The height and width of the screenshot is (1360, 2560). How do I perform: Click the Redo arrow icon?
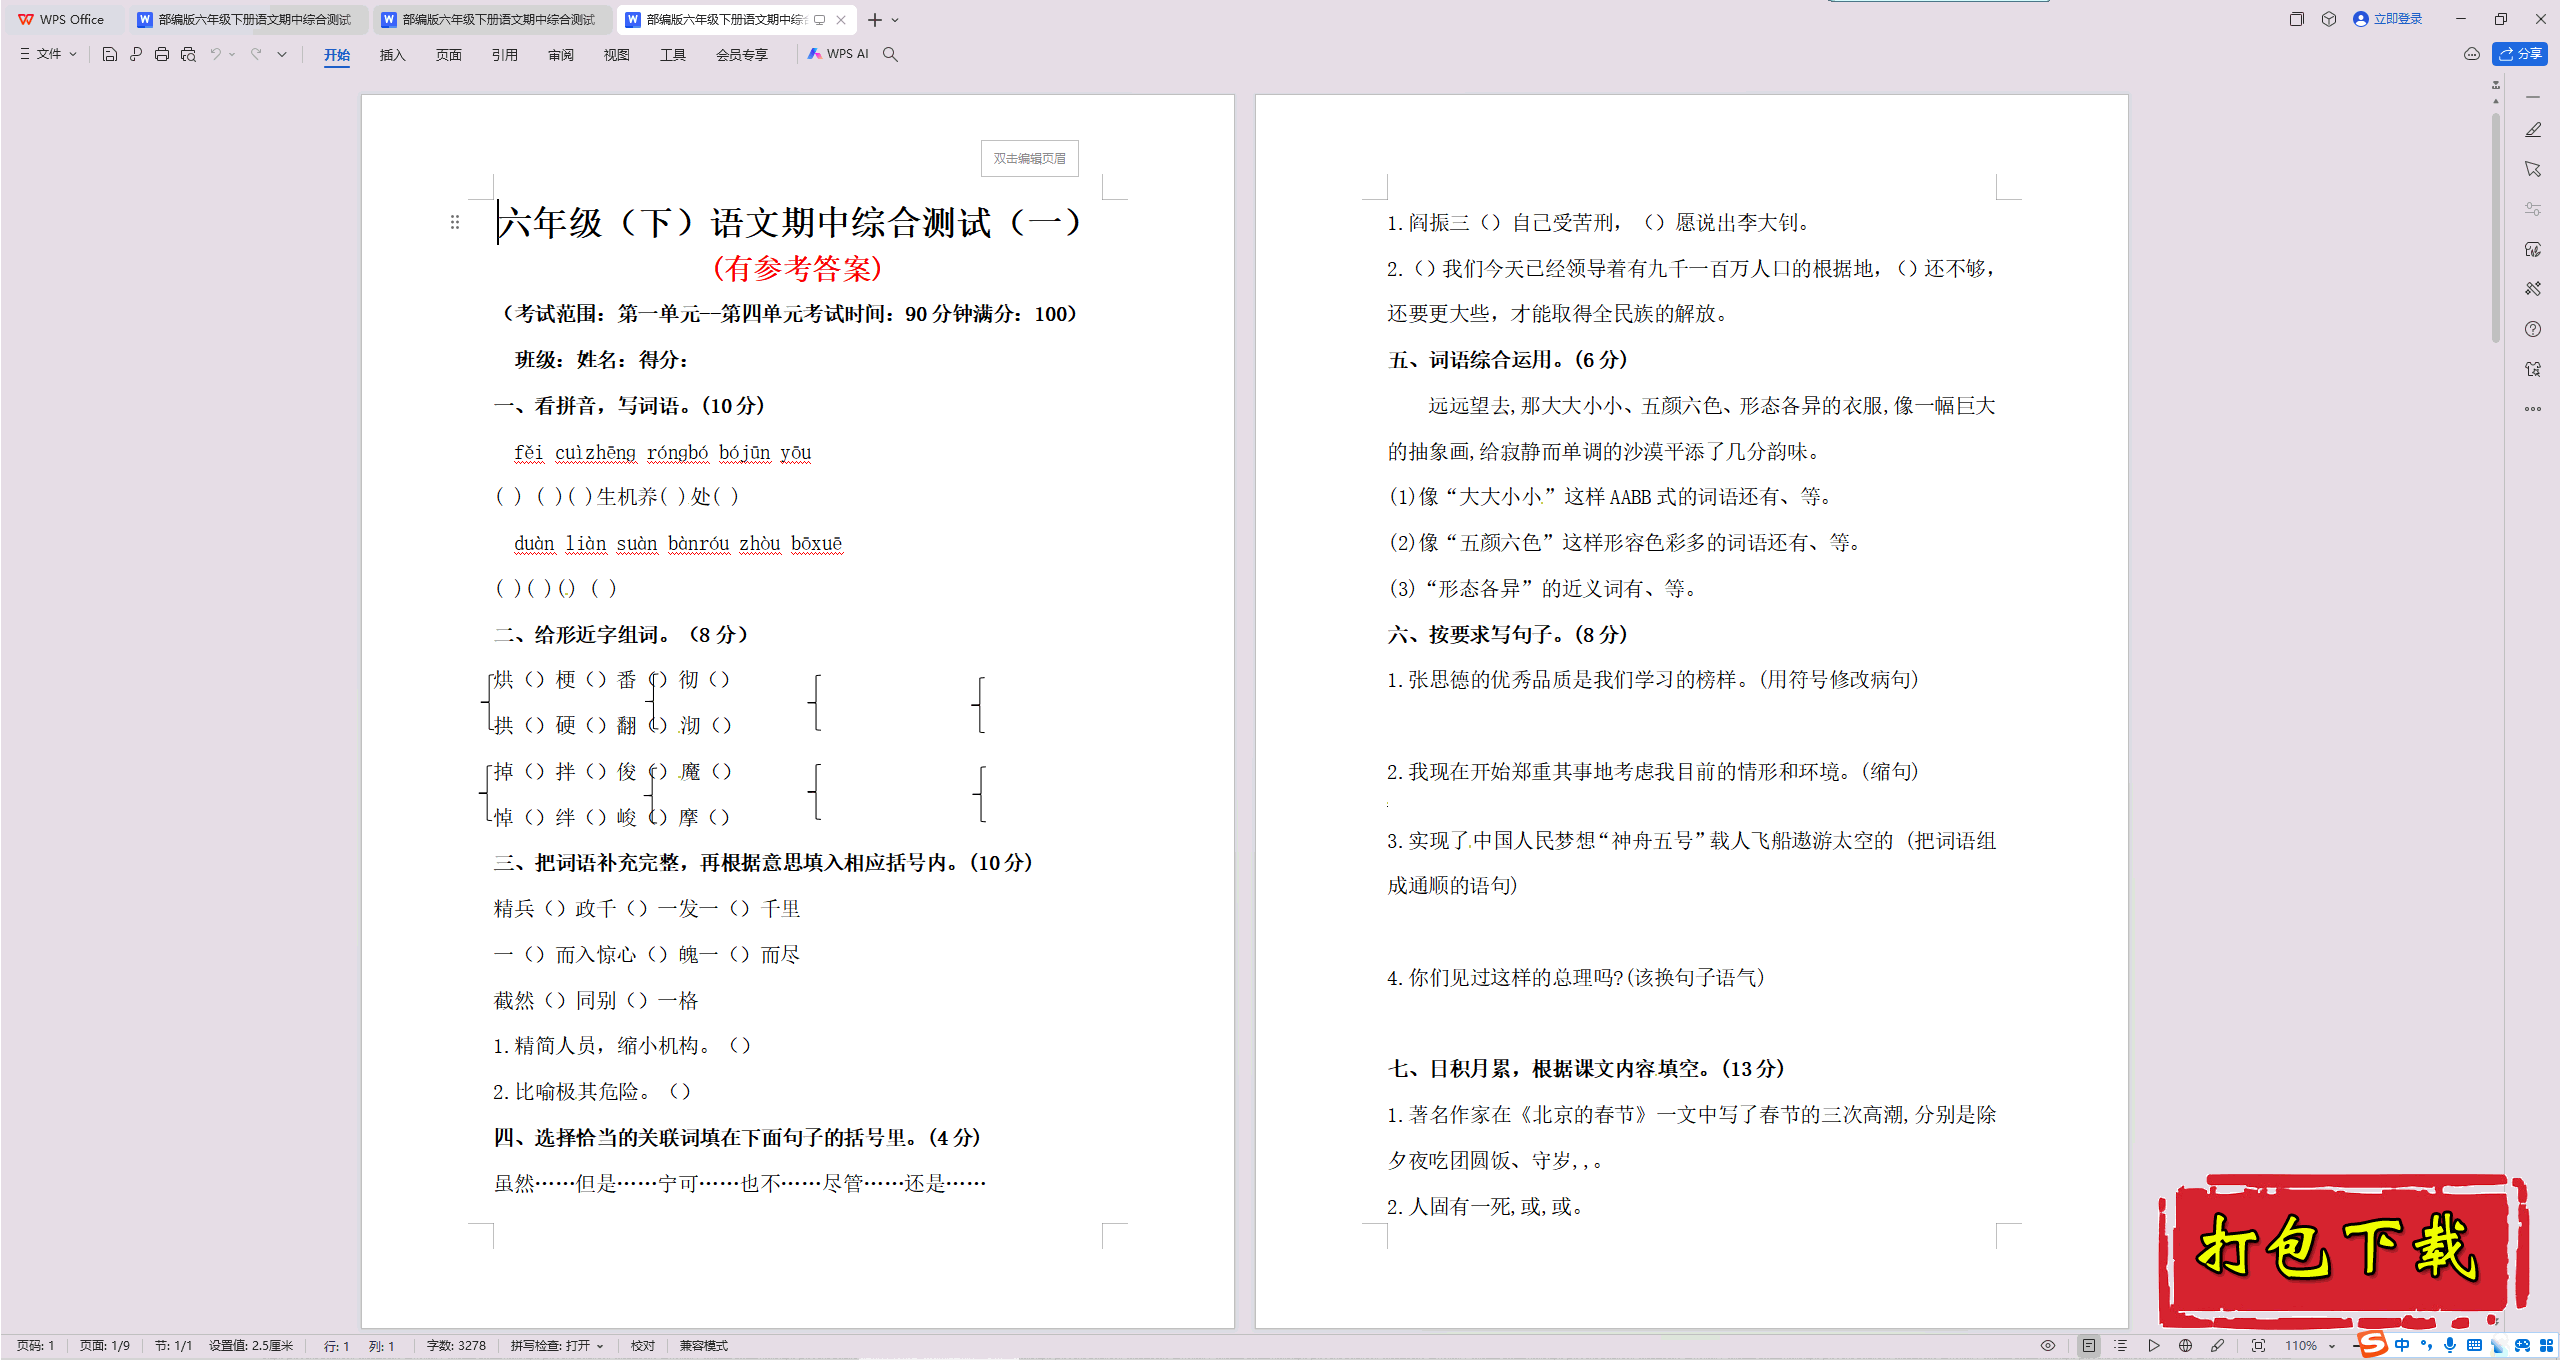coord(256,54)
